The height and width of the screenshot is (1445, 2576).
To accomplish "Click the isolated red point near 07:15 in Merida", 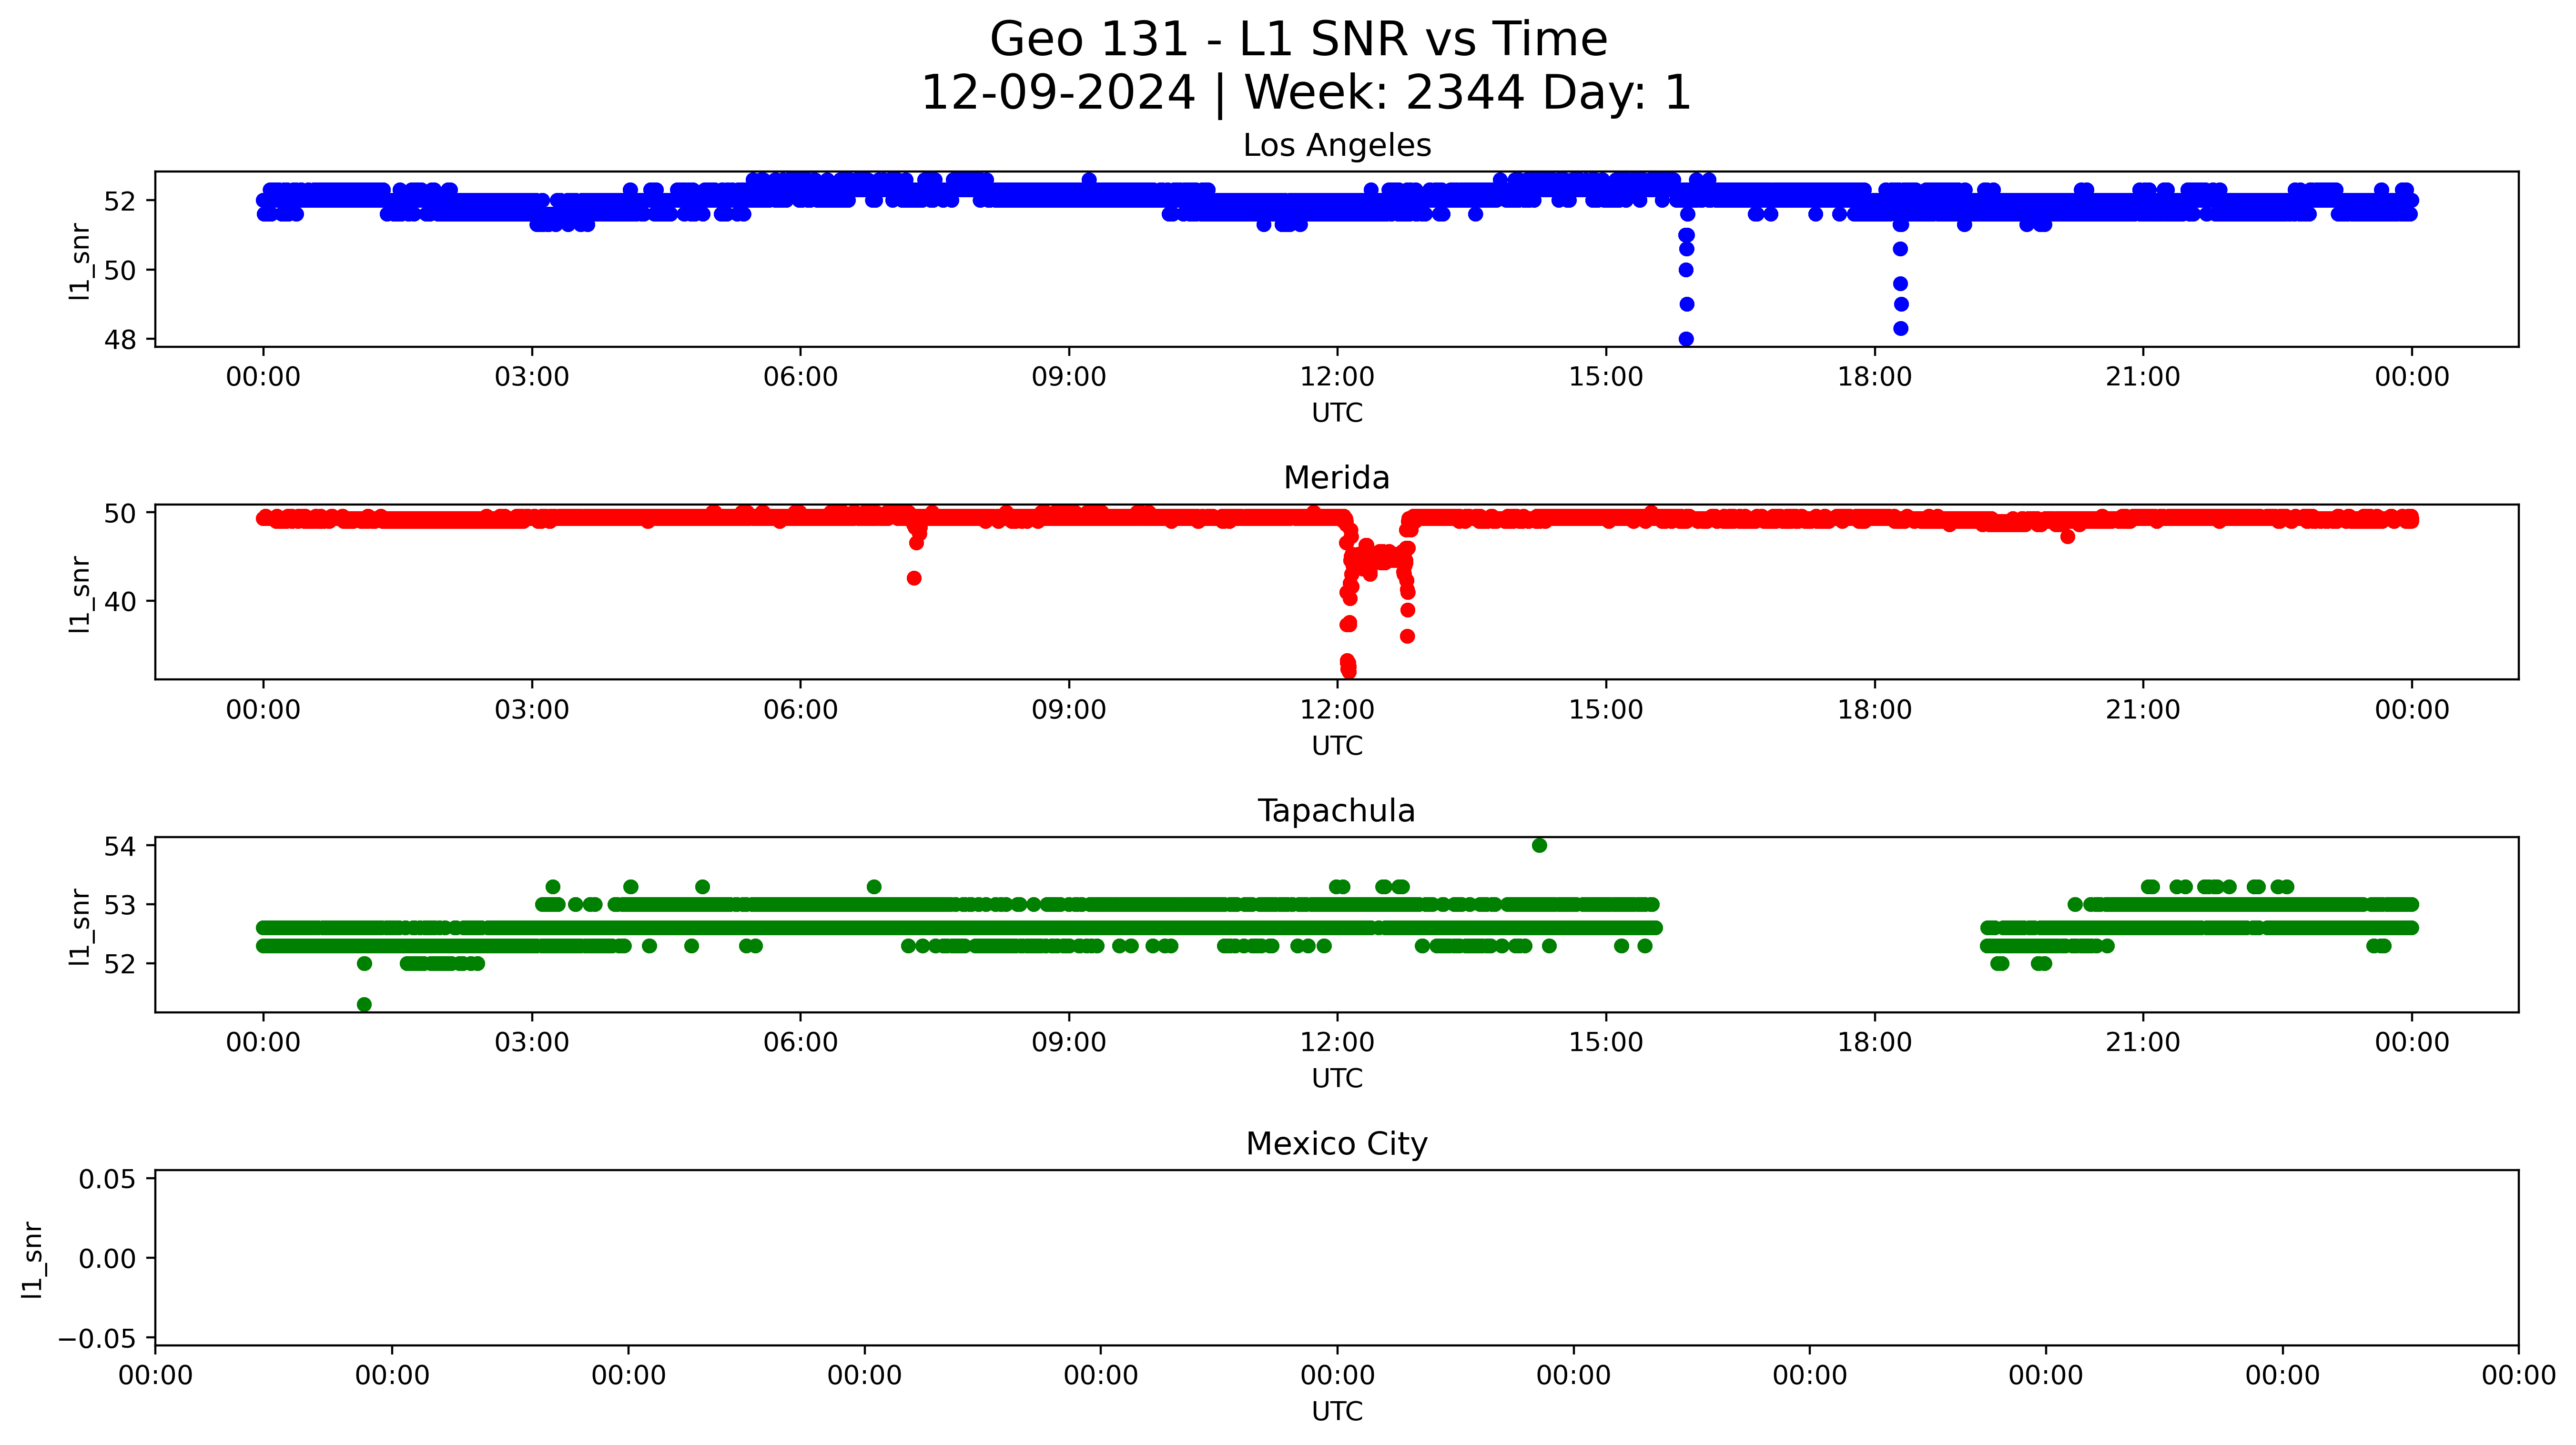I will [x=914, y=578].
